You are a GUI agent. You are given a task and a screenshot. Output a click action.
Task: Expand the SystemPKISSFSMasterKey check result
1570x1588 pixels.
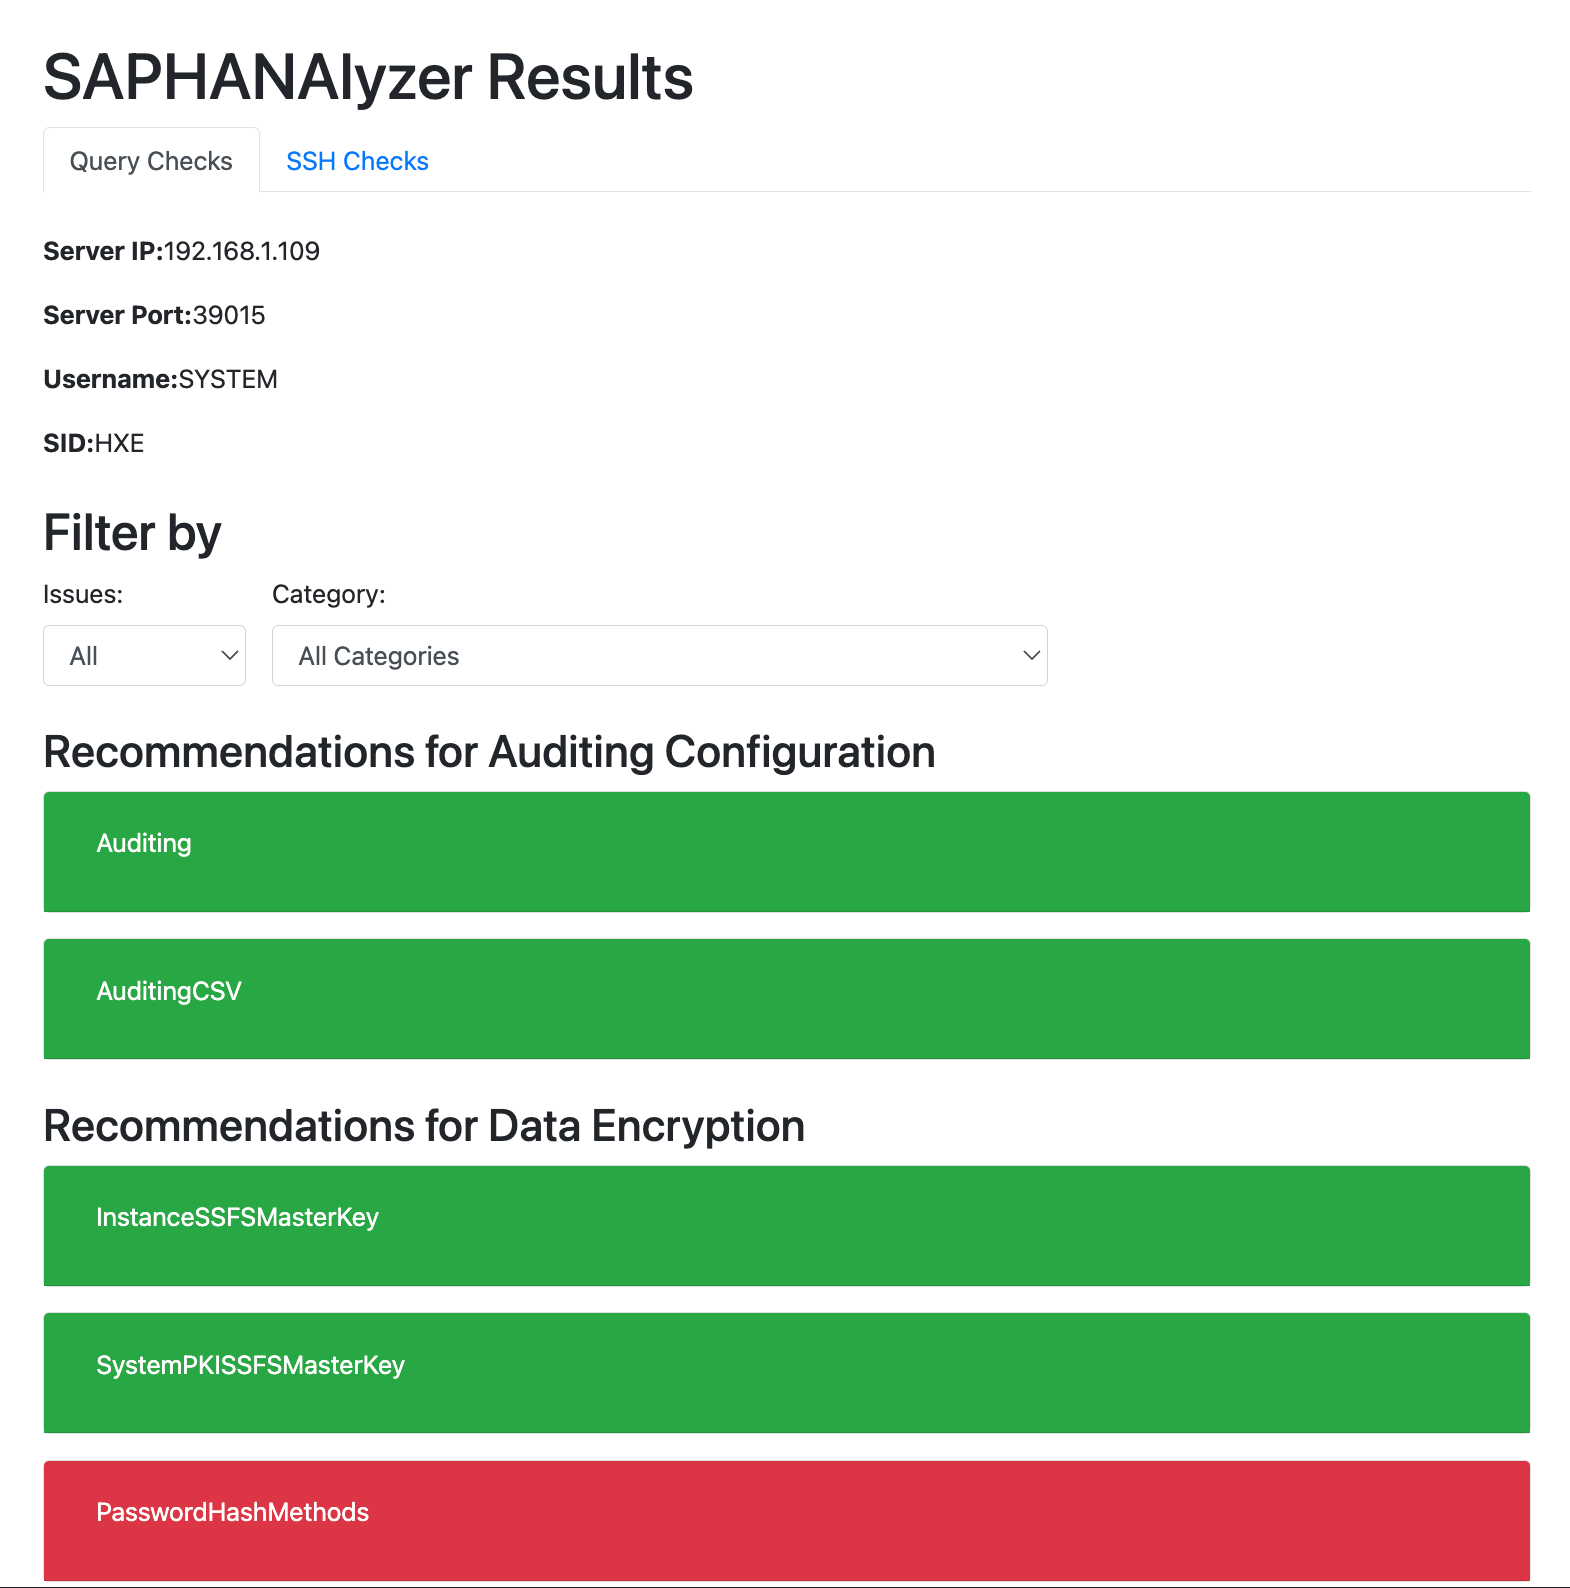pos(786,1372)
